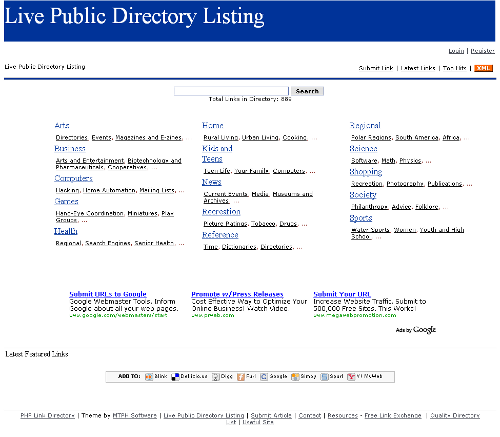Image resolution: width=500 pixels, height=437 pixels.
Task: Open the Kids and Teens category
Action: coord(217,153)
